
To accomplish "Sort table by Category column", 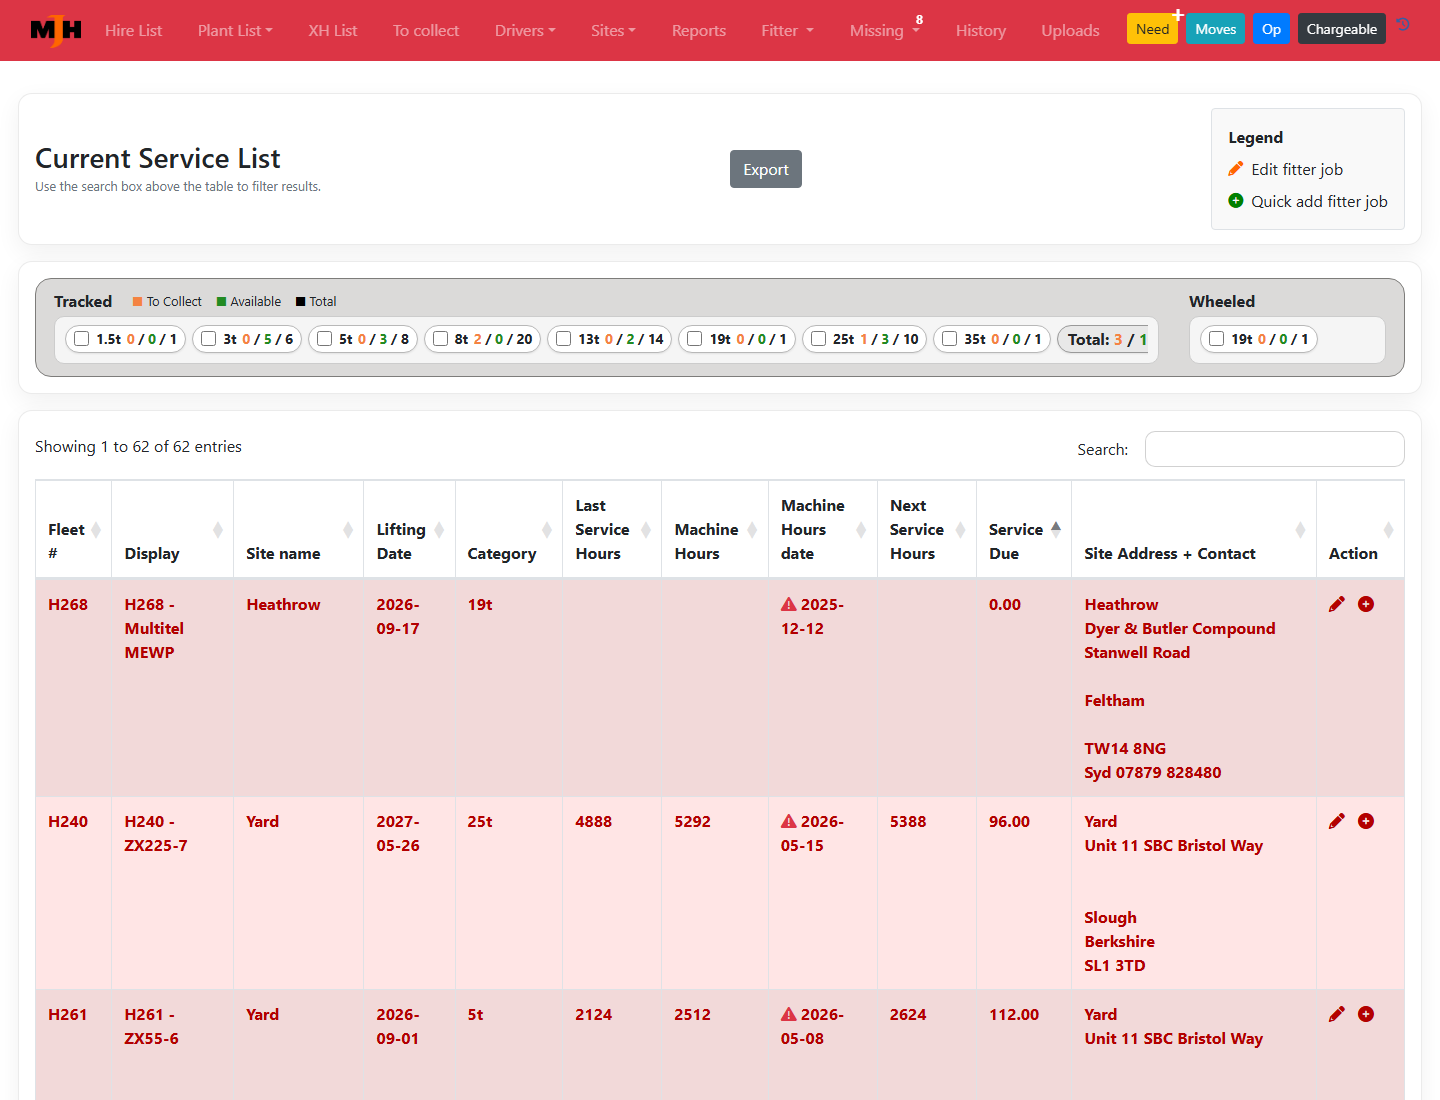I will [x=508, y=529].
